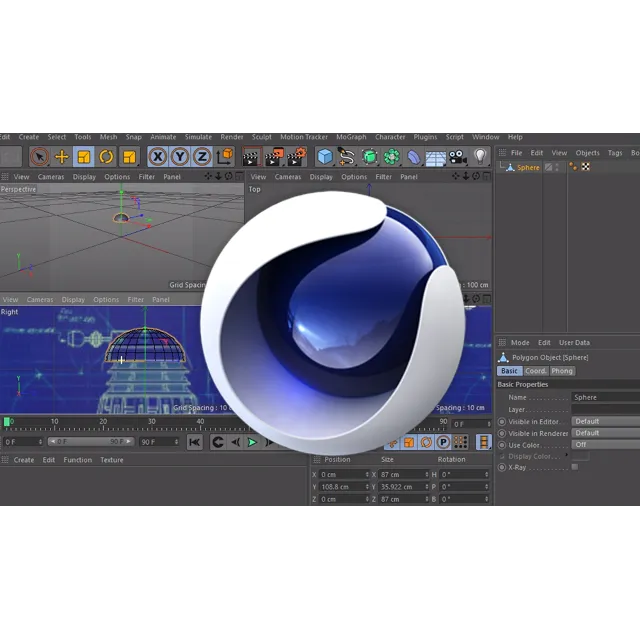Click Position Y field showing 108.8 cm

click(x=344, y=487)
